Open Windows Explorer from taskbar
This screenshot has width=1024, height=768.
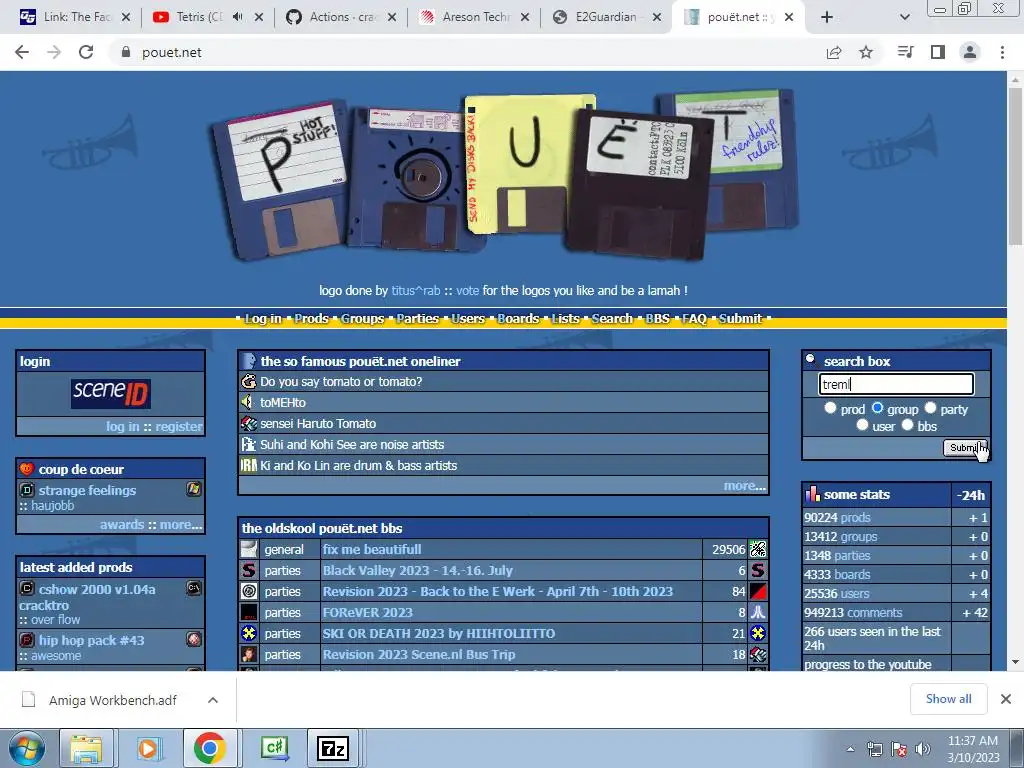coord(86,748)
